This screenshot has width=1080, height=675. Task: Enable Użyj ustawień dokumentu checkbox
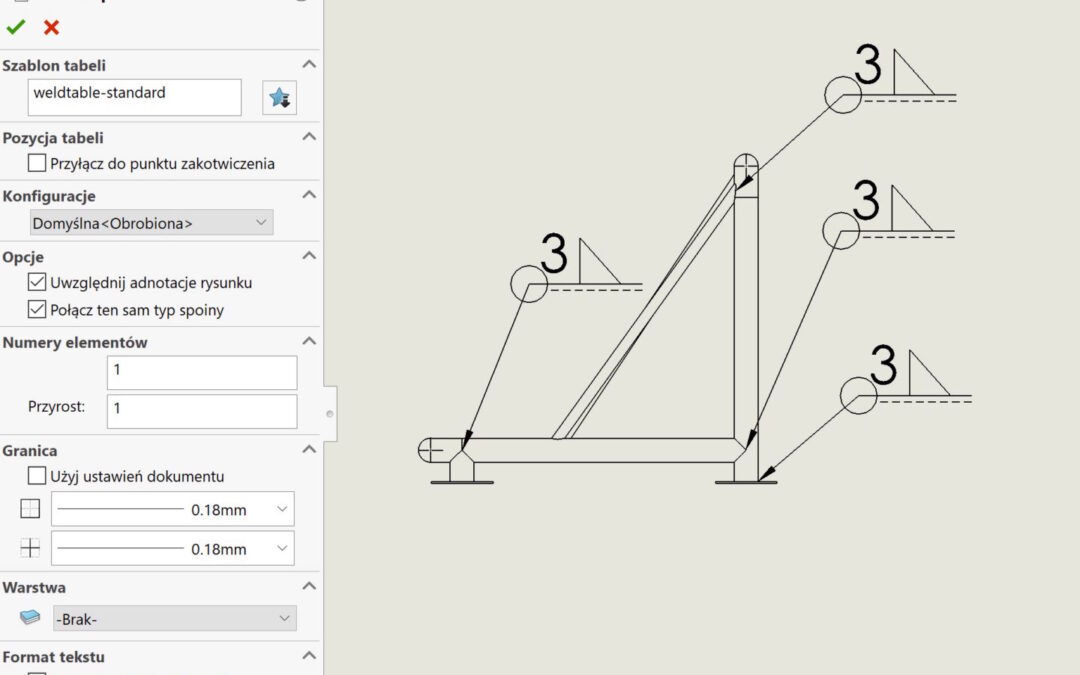(x=37, y=476)
